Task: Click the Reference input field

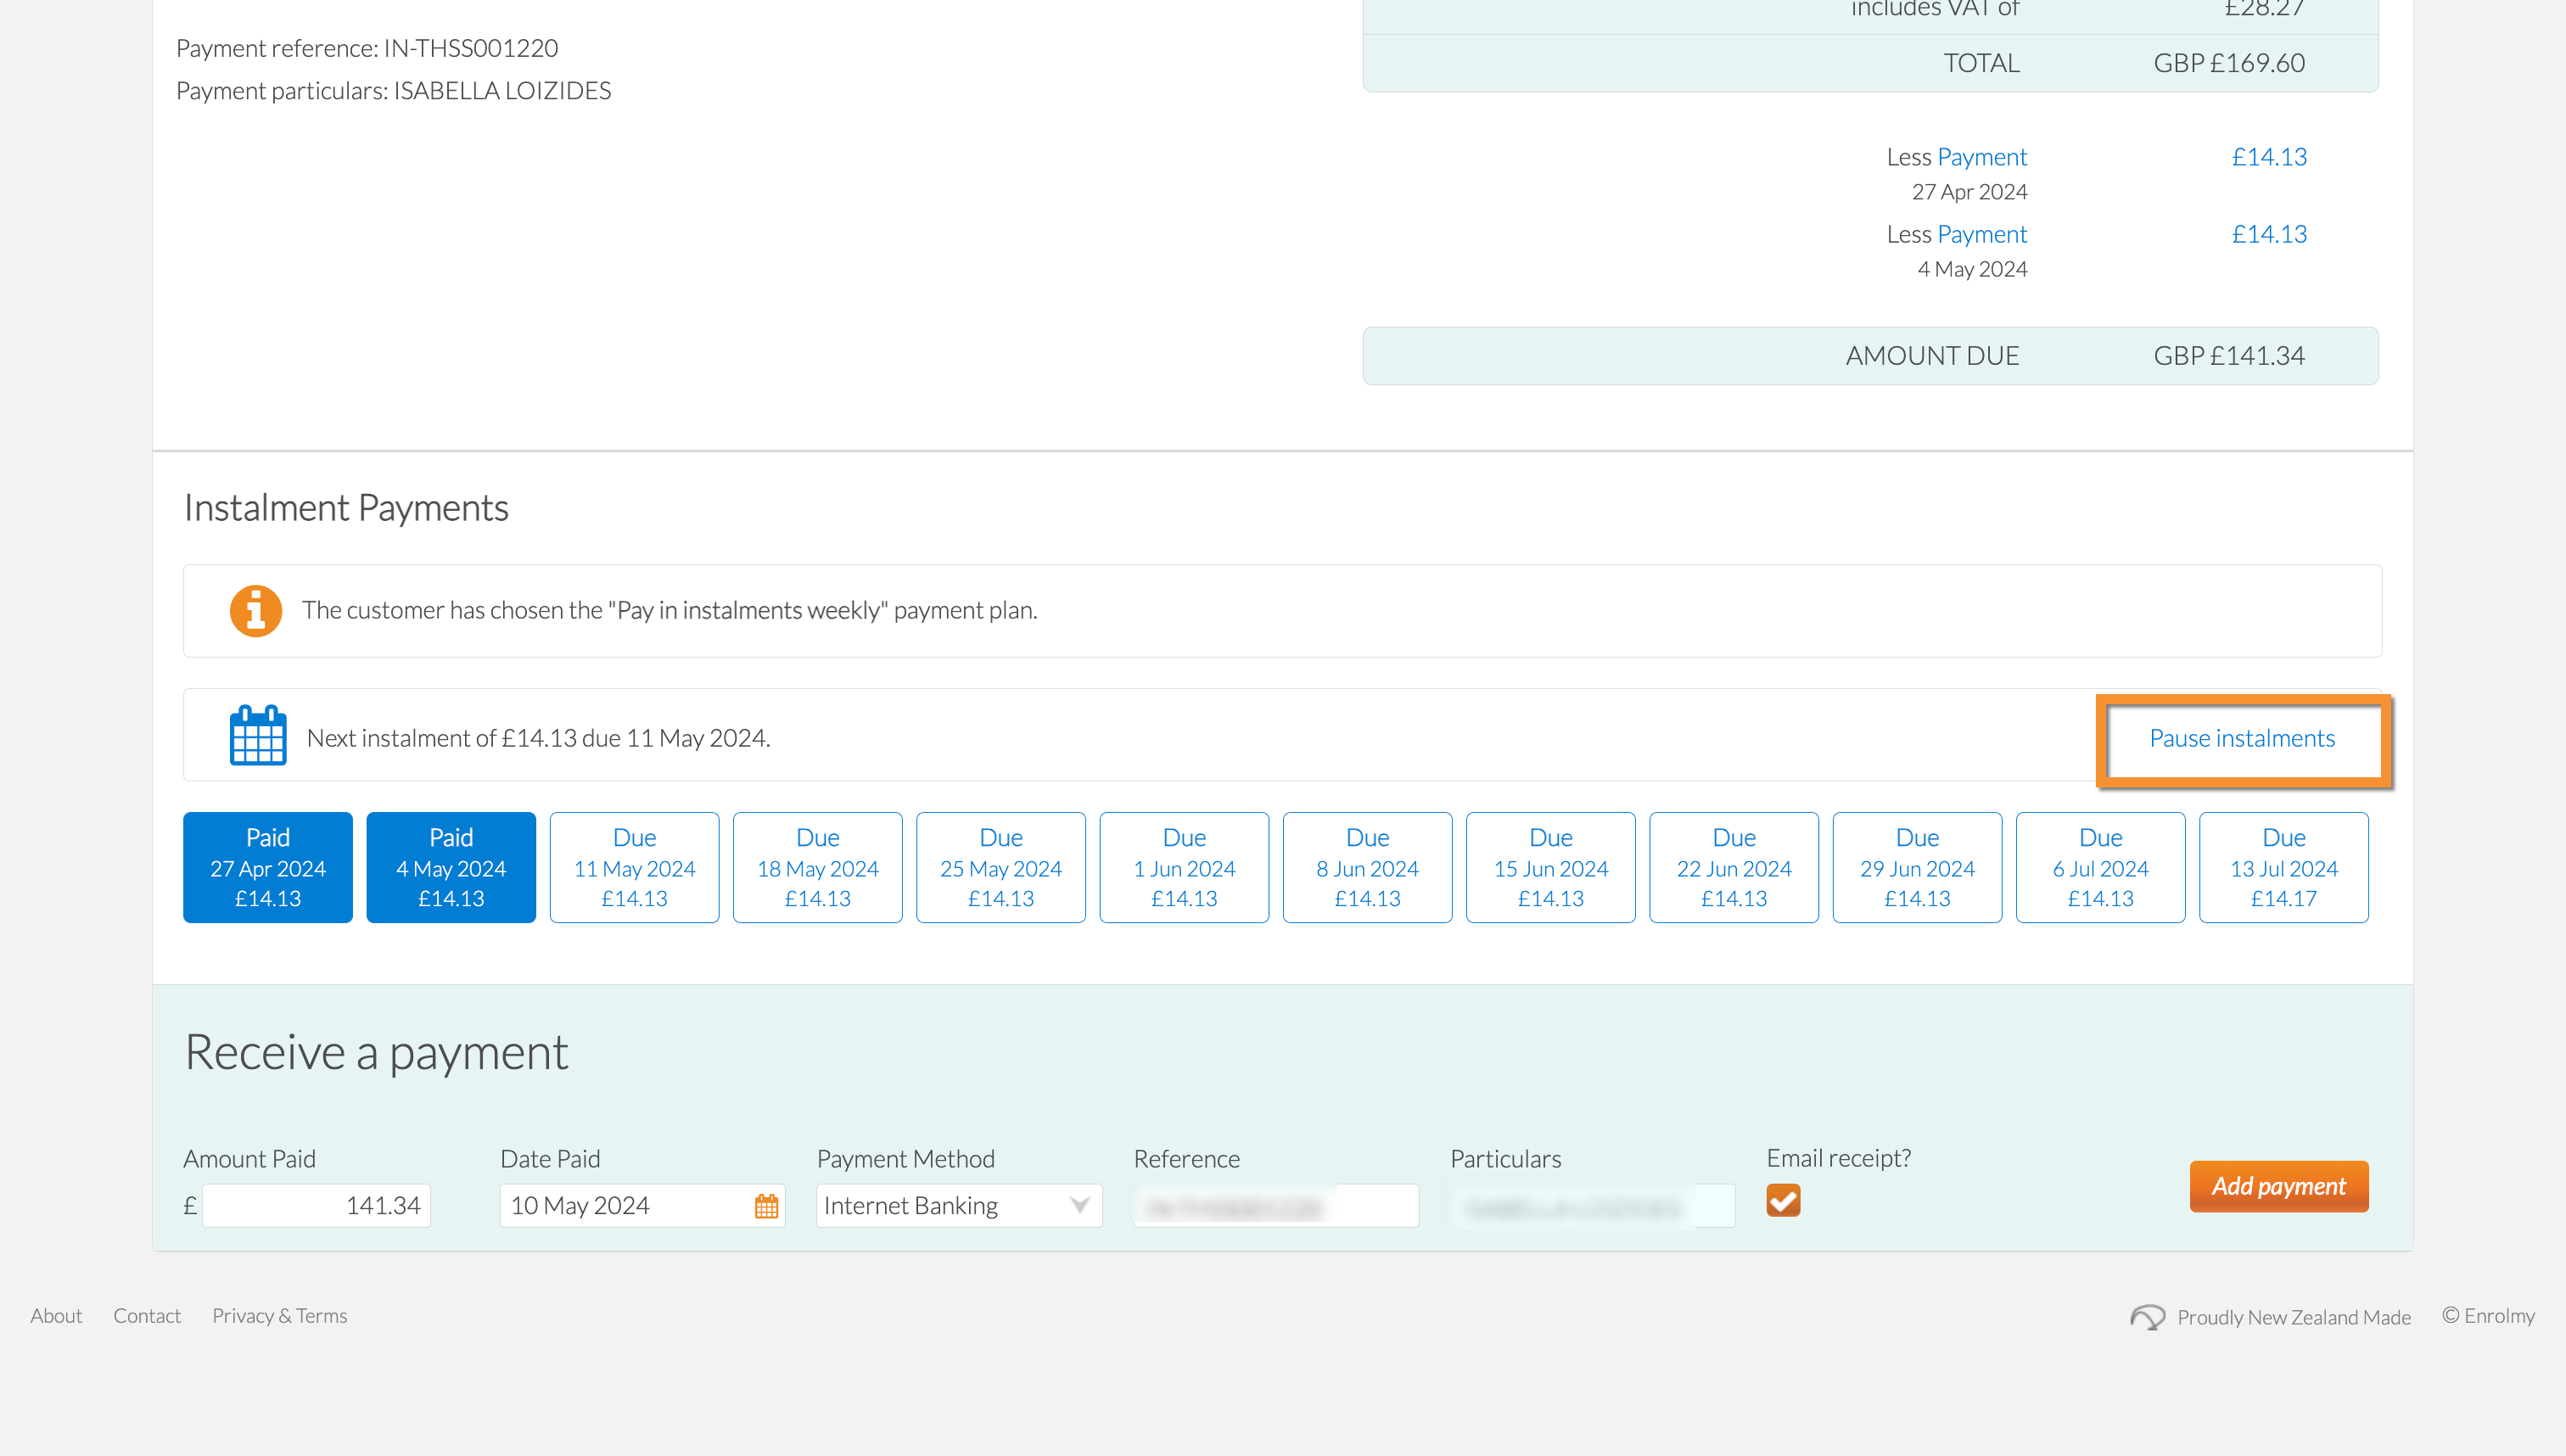Action: point(1276,1206)
